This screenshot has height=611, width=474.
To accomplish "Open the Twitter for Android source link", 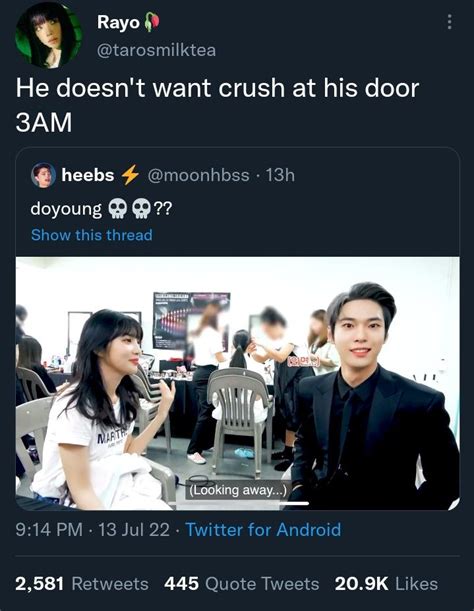I will point(263,530).
